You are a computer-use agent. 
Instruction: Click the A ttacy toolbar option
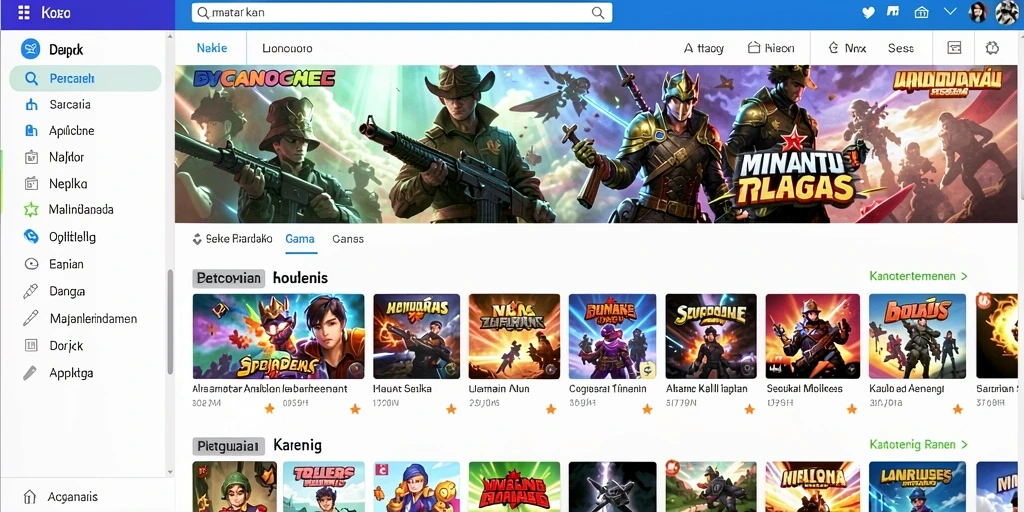pos(703,48)
